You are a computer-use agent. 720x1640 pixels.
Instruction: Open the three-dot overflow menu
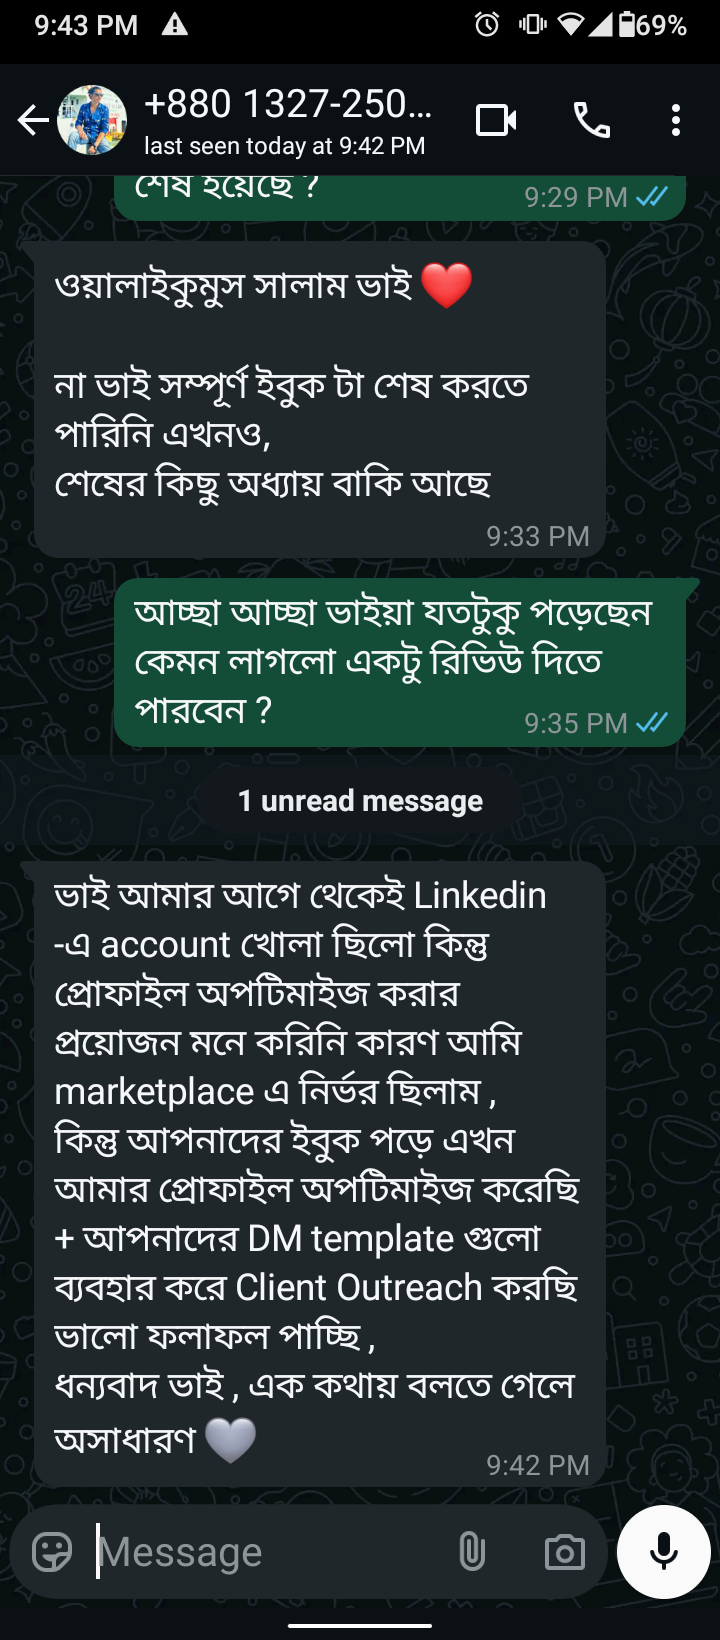coord(676,119)
